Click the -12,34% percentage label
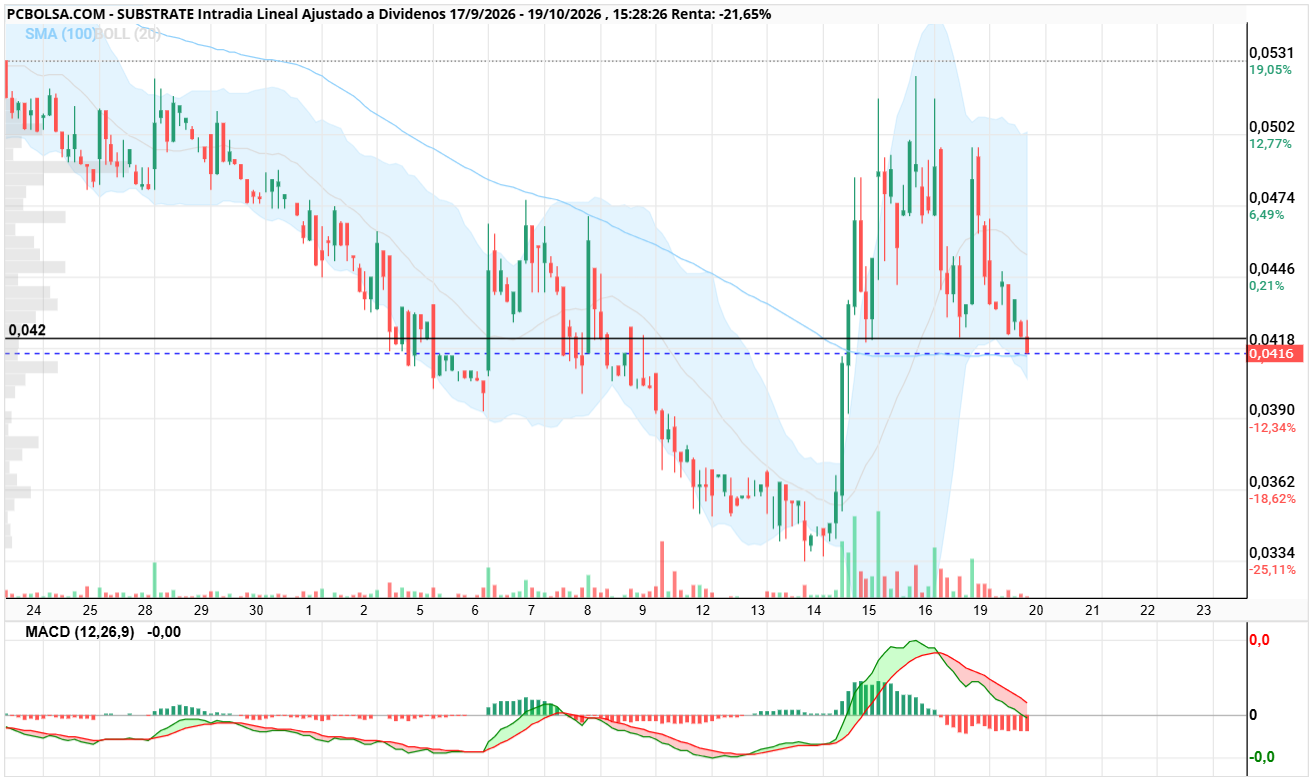This screenshot has width=1313, height=781. pos(1272,428)
